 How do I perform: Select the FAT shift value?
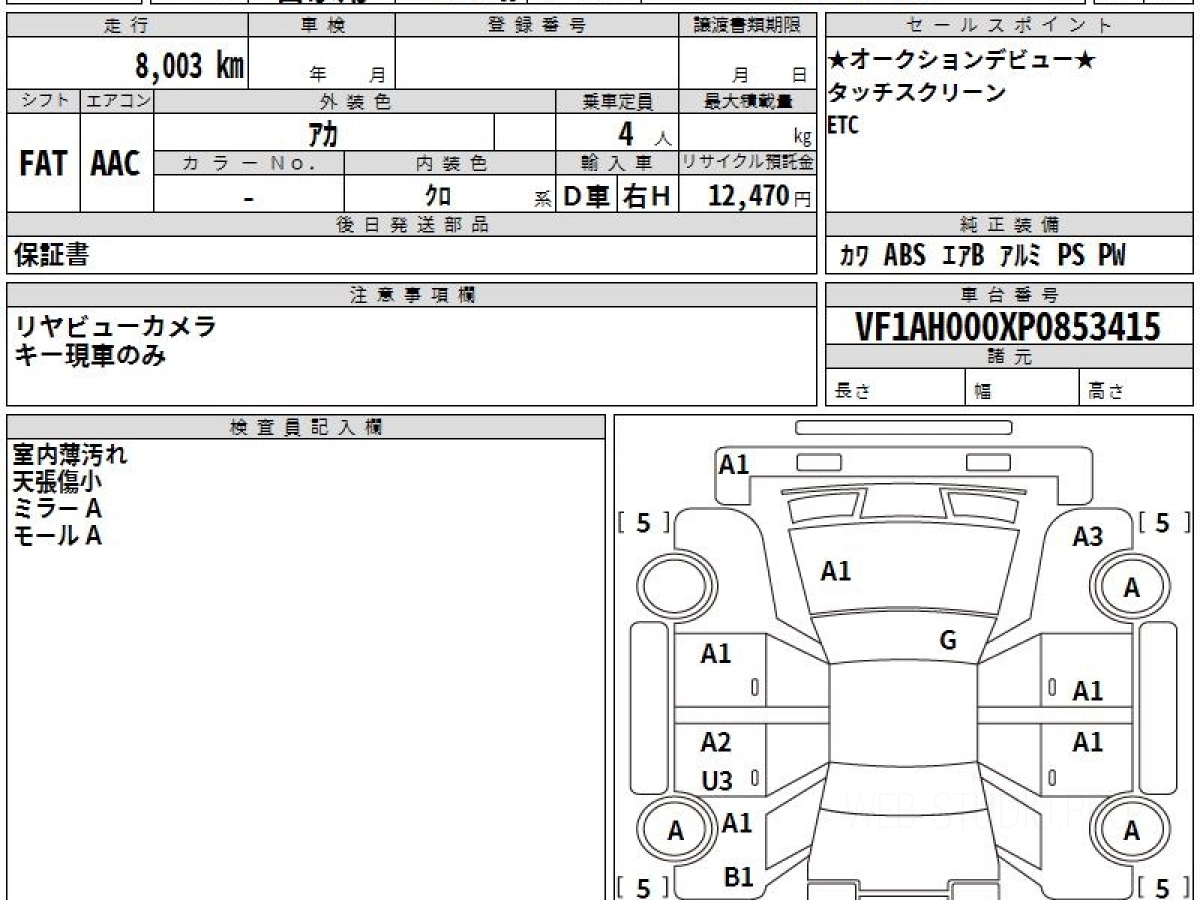coord(43,164)
